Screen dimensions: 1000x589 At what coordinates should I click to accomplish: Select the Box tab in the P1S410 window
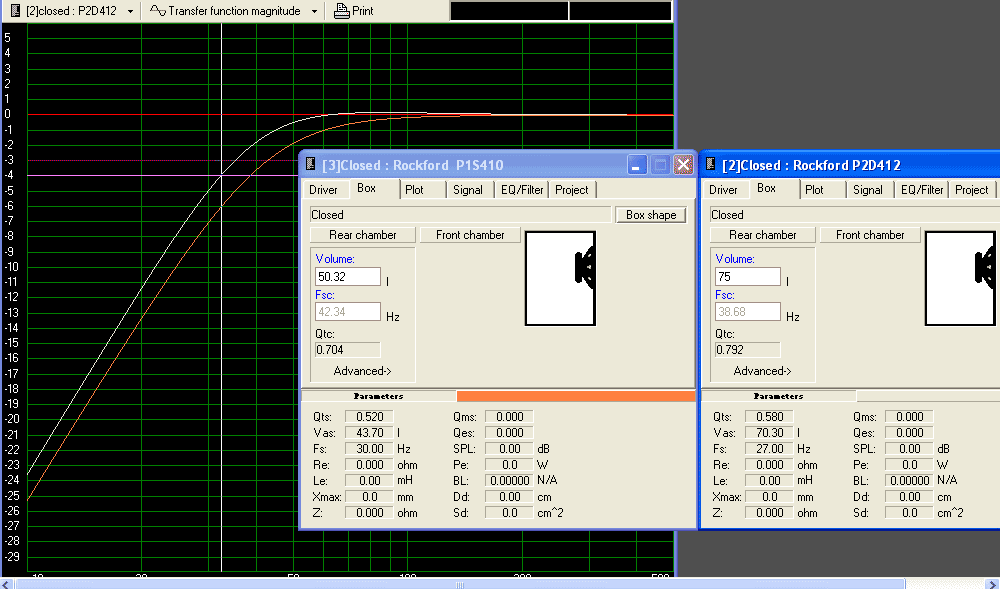pyautogui.click(x=366, y=188)
